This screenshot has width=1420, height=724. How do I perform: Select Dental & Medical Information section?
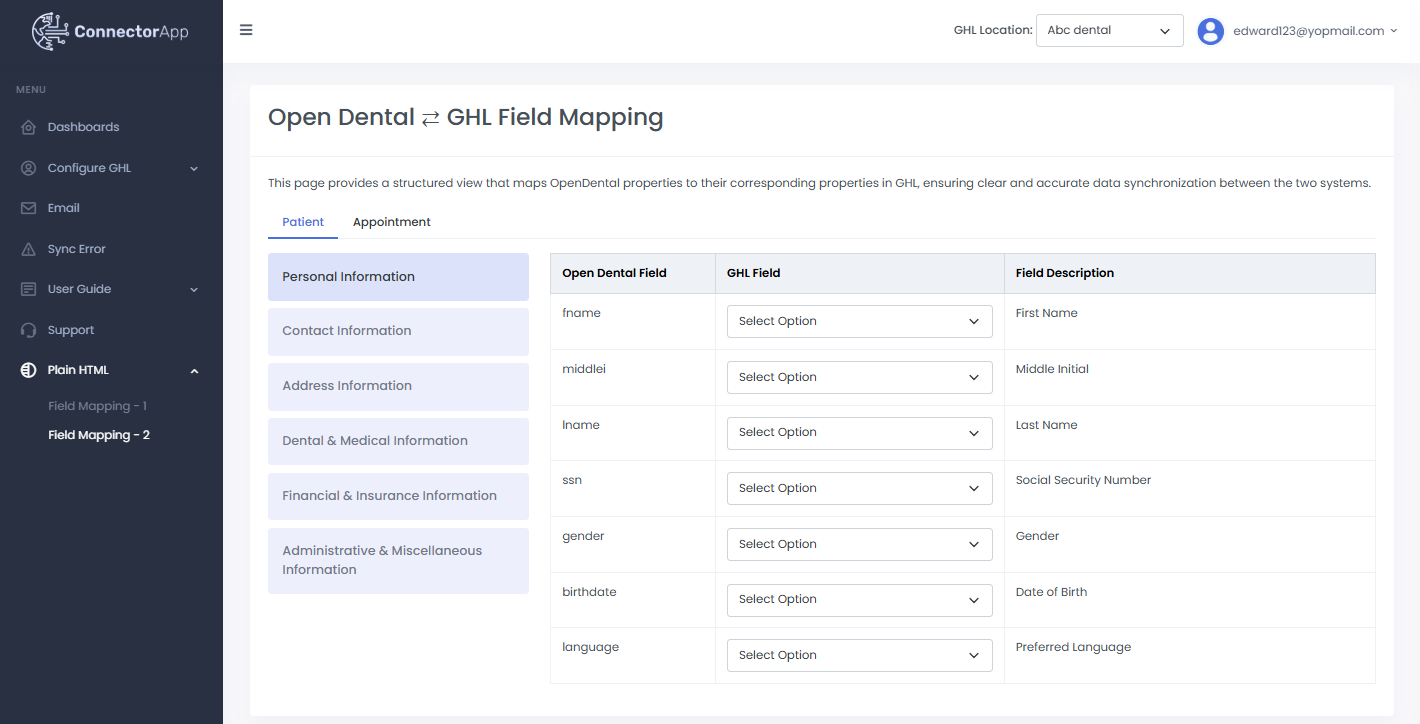tap(398, 441)
